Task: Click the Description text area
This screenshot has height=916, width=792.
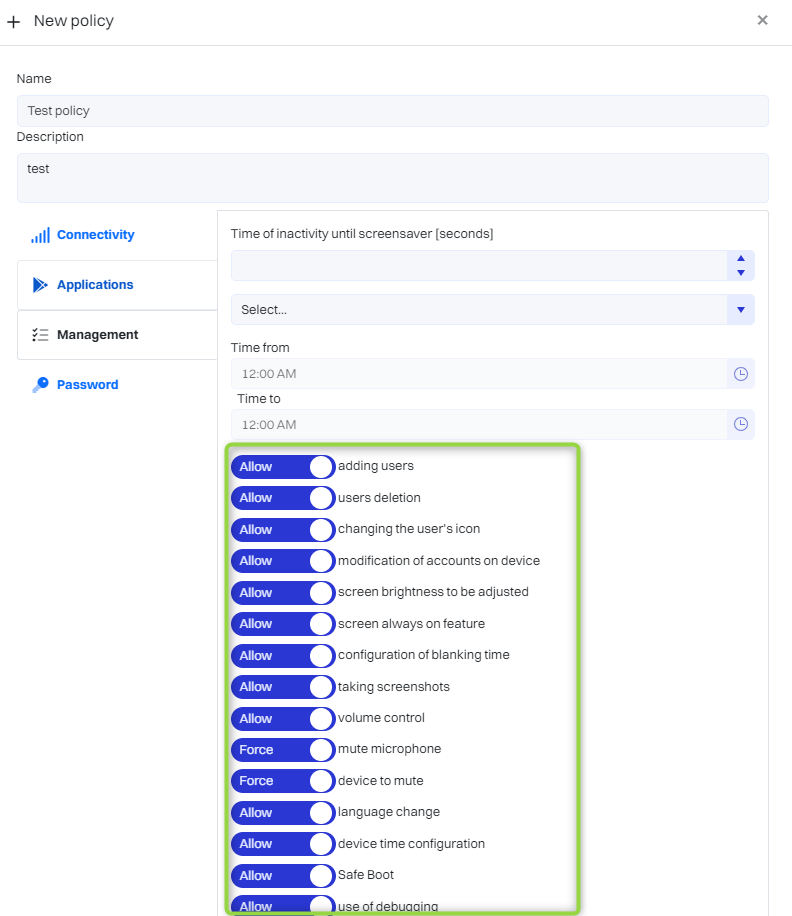Action: click(392, 178)
